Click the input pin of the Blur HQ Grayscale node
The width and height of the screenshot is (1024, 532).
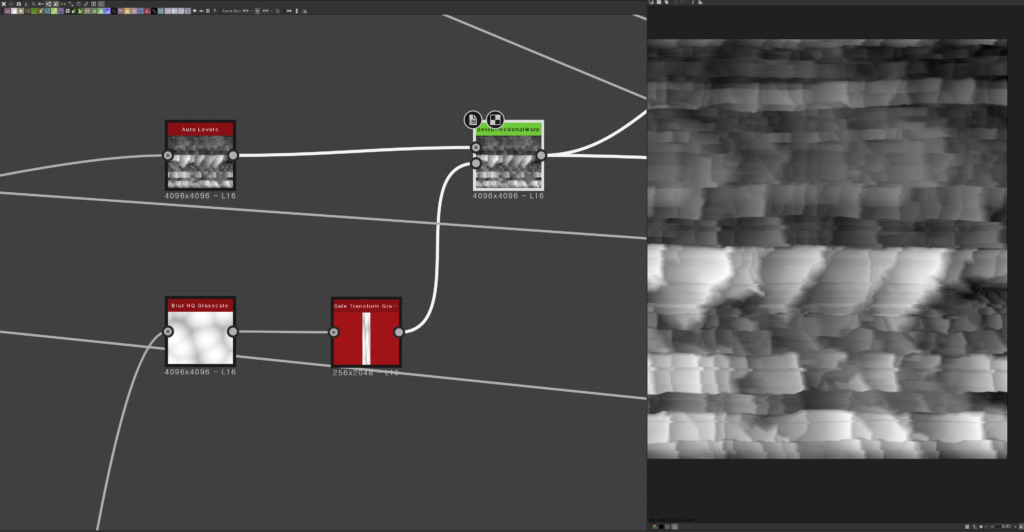point(168,332)
